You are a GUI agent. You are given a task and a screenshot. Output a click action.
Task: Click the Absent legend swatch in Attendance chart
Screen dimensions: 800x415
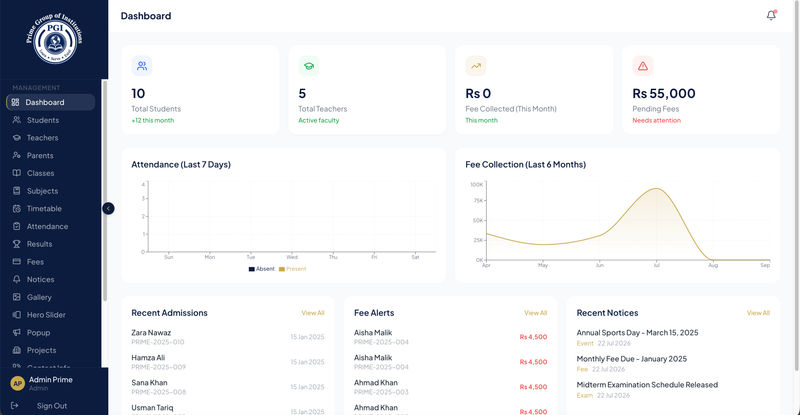tap(252, 269)
